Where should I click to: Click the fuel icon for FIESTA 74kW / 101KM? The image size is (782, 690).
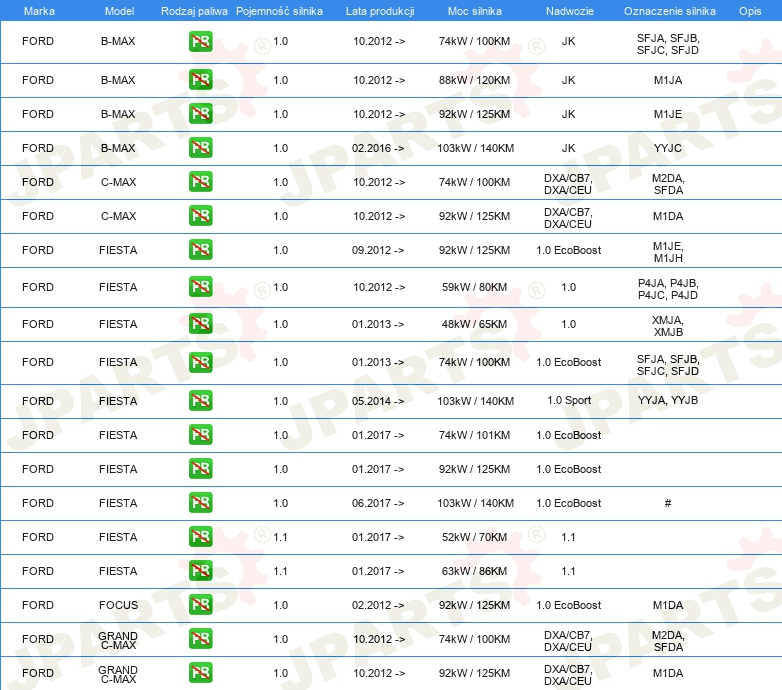200,435
